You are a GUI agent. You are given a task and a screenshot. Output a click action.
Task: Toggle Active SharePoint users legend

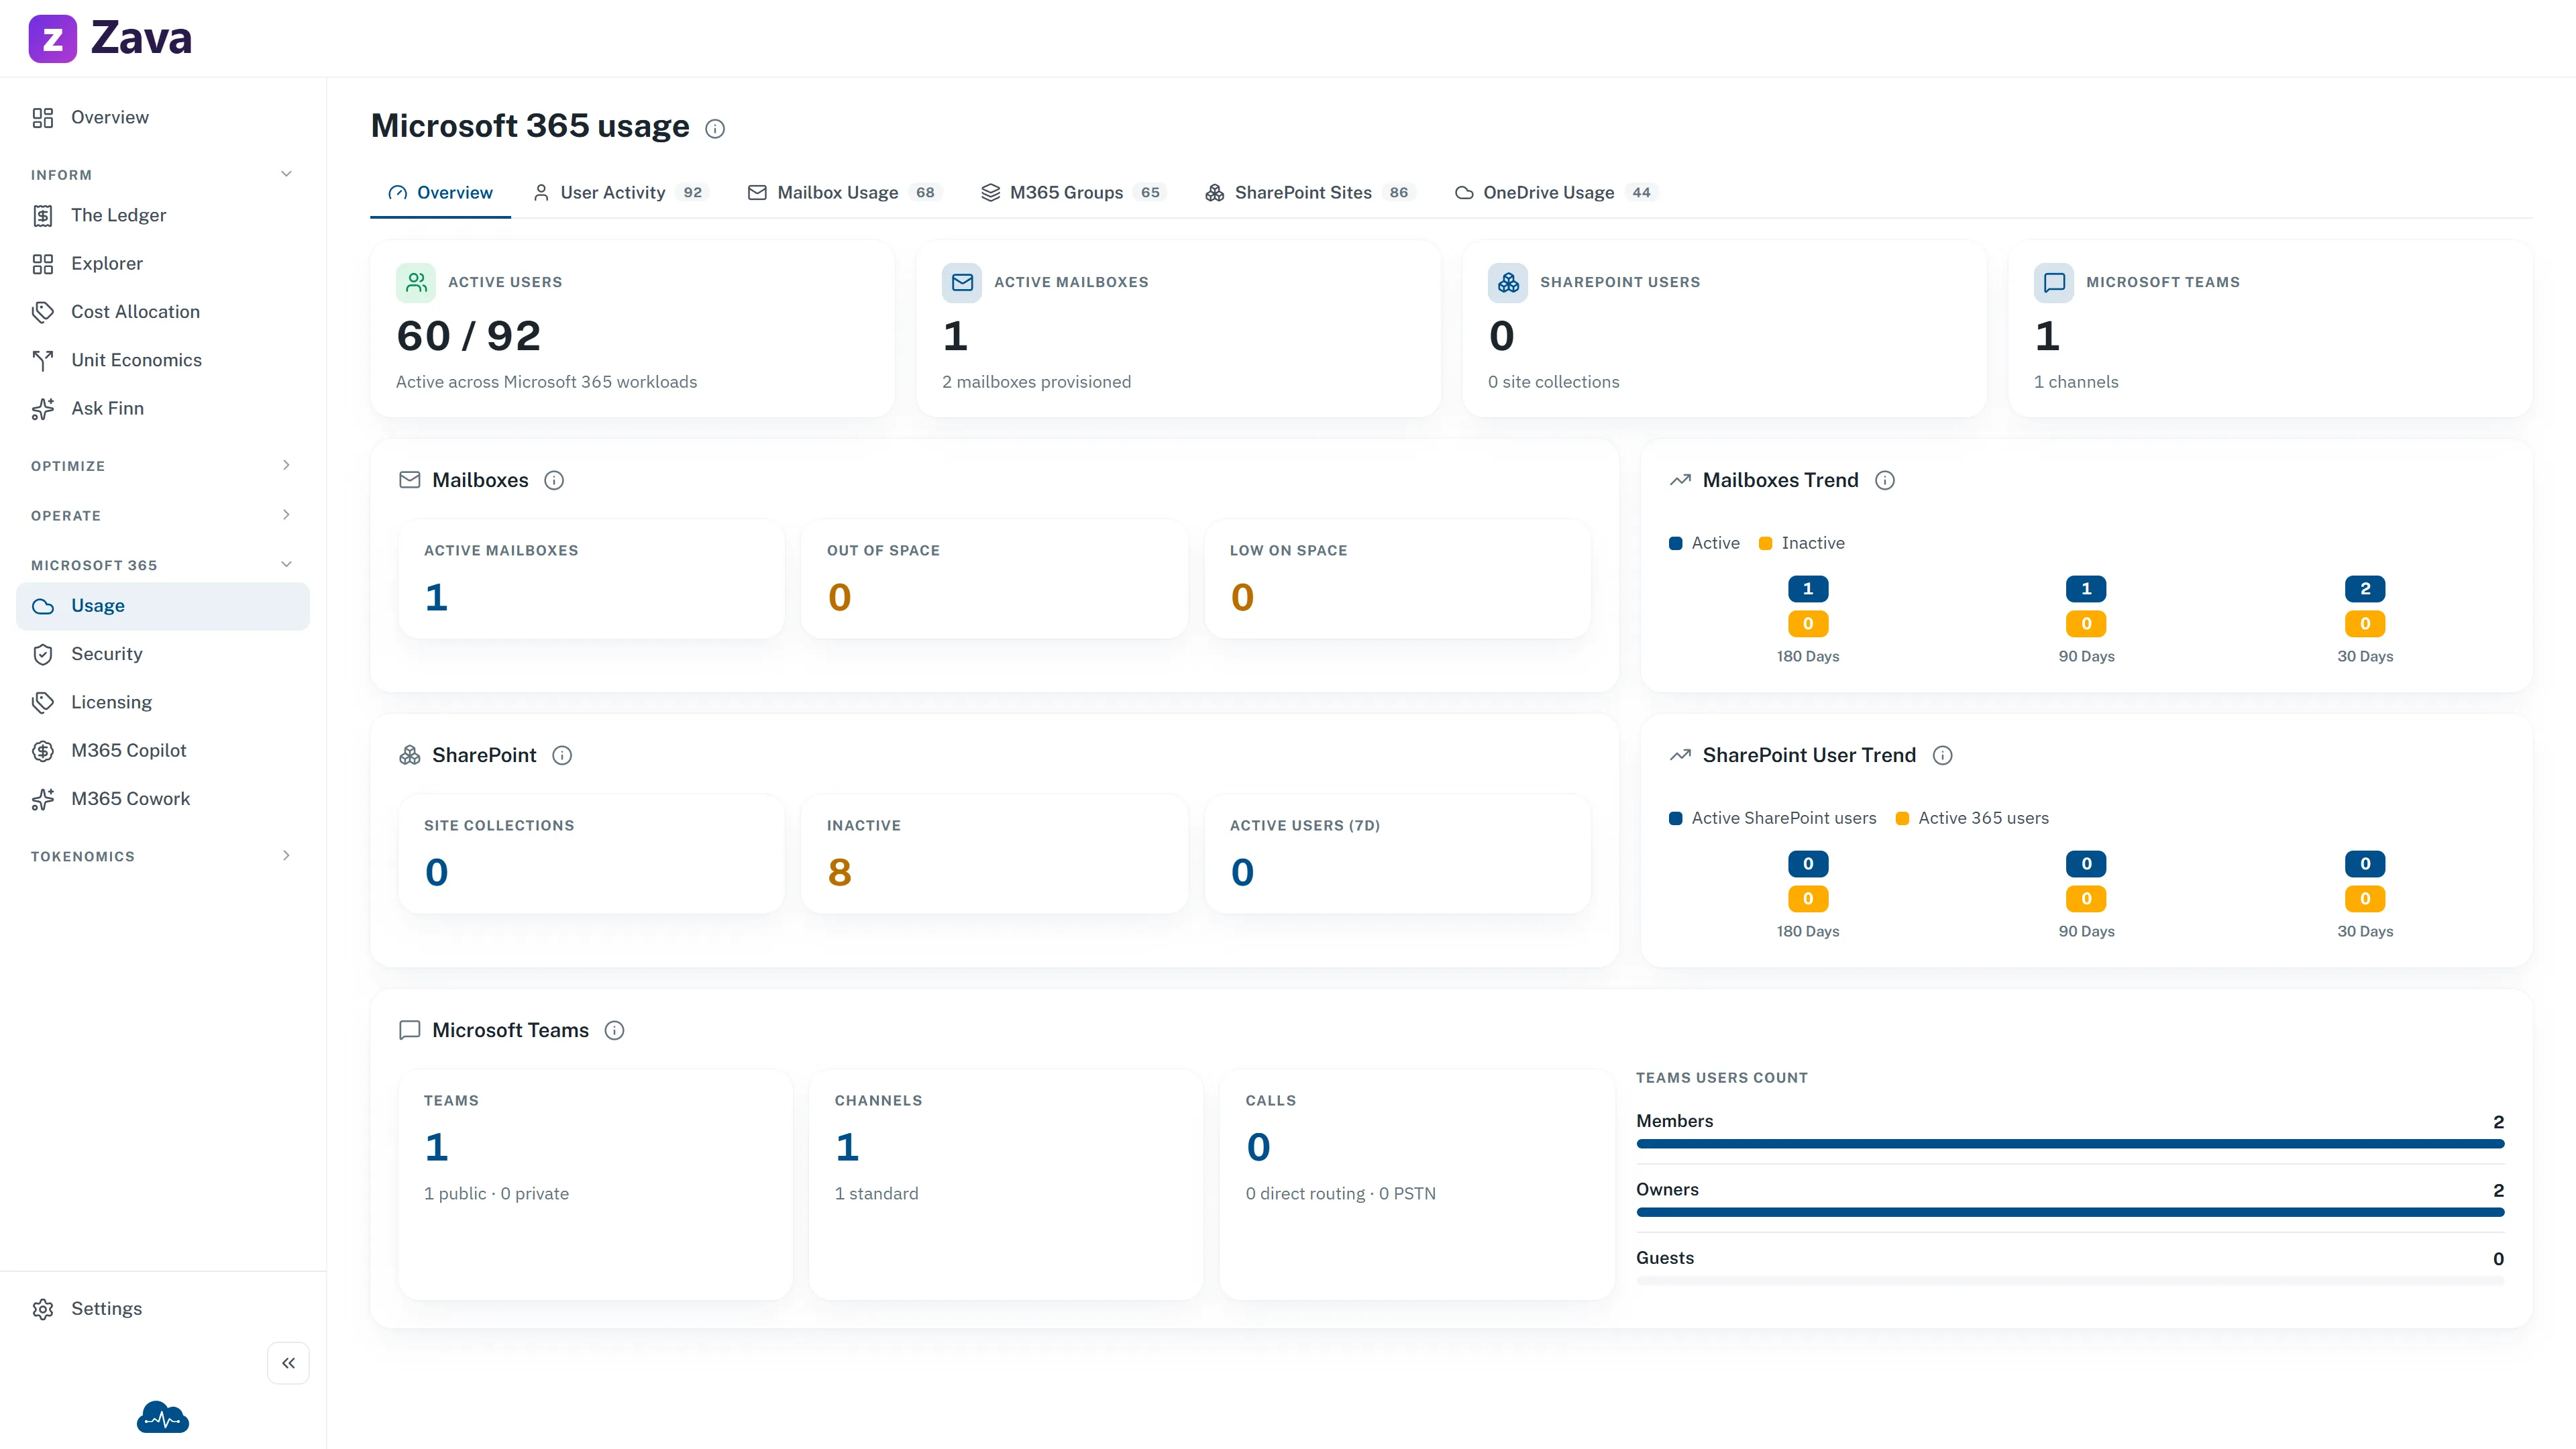1772,818
